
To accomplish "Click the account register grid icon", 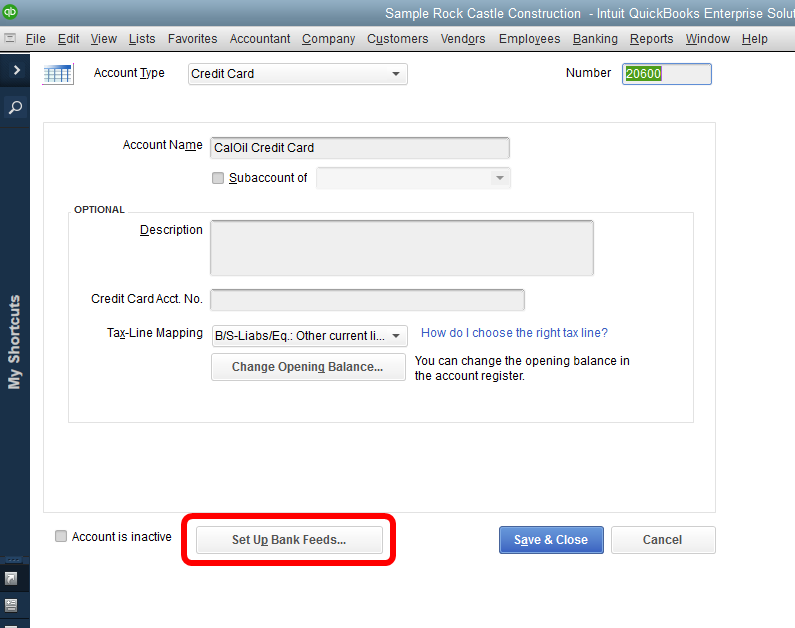I will coord(58,74).
